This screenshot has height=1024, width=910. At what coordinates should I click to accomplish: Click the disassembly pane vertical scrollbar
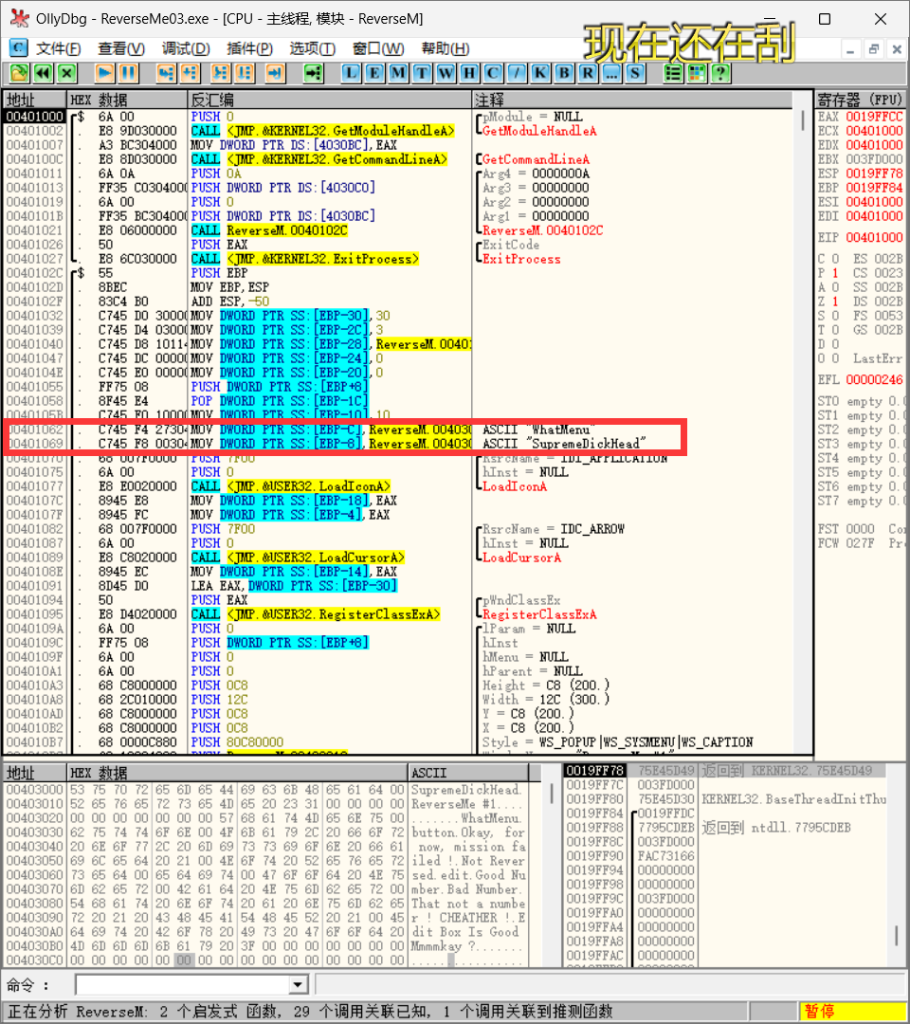click(x=801, y=400)
